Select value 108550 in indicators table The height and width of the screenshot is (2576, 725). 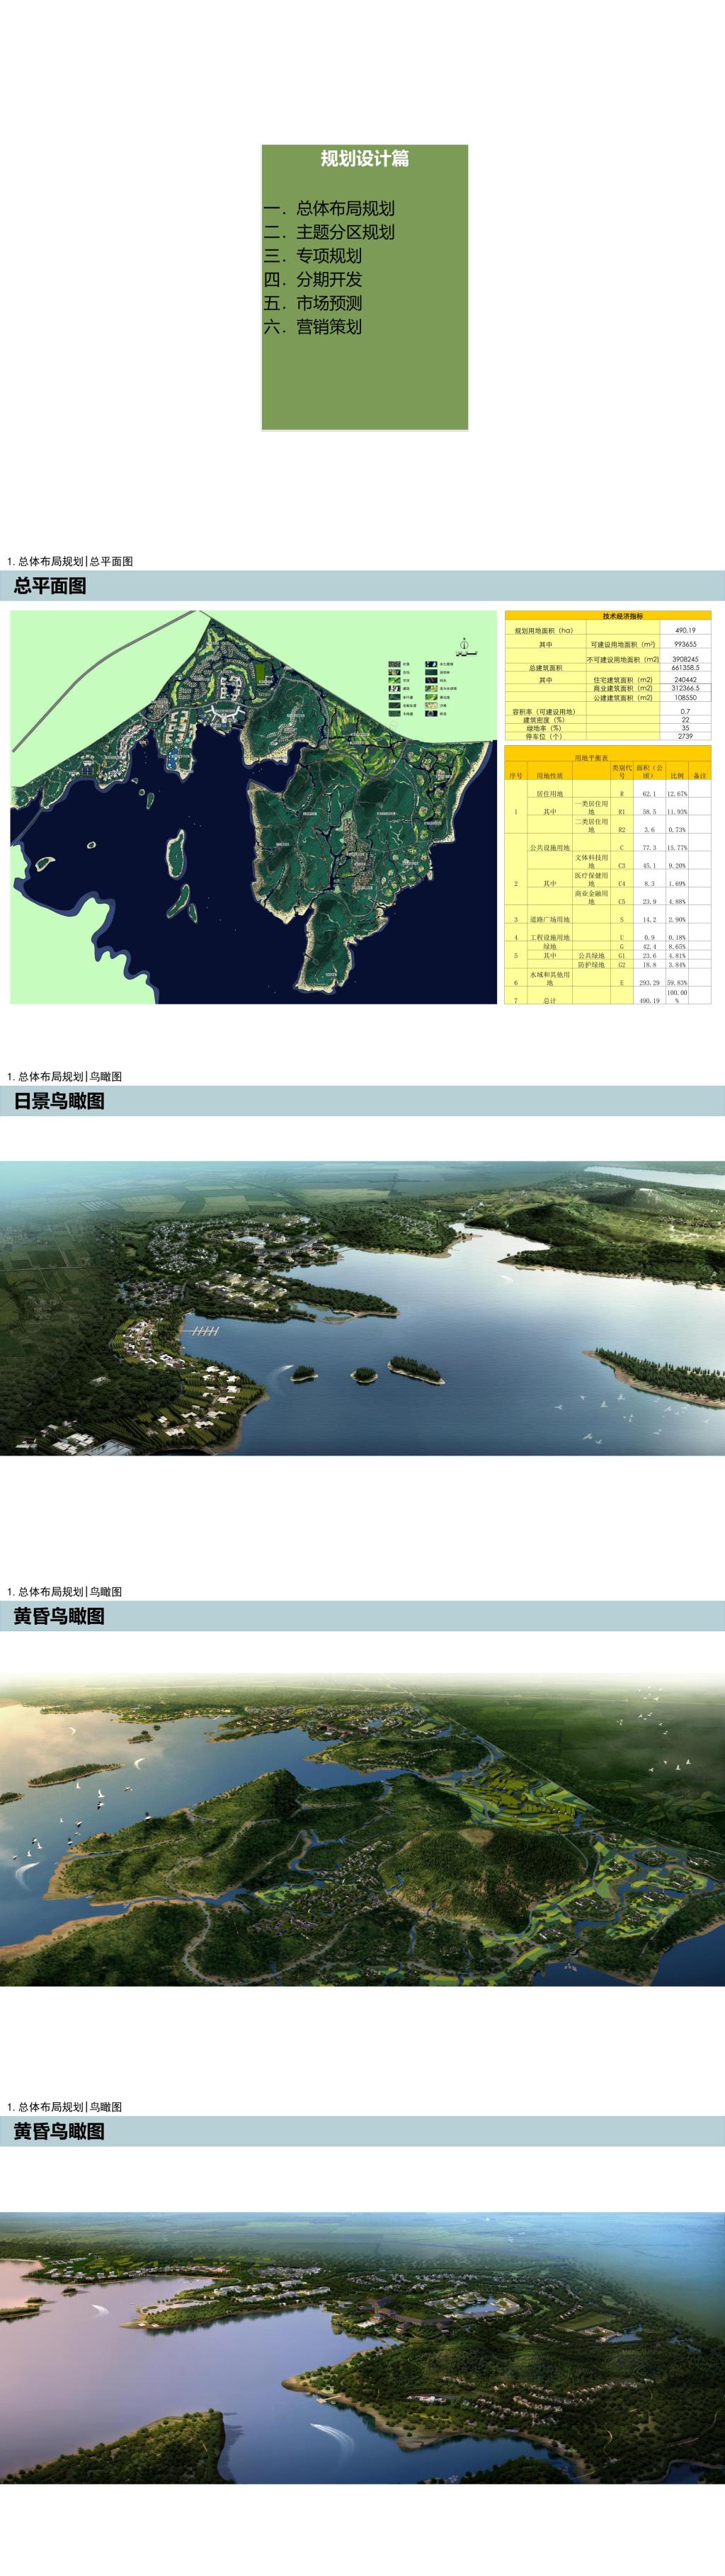[x=686, y=698]
